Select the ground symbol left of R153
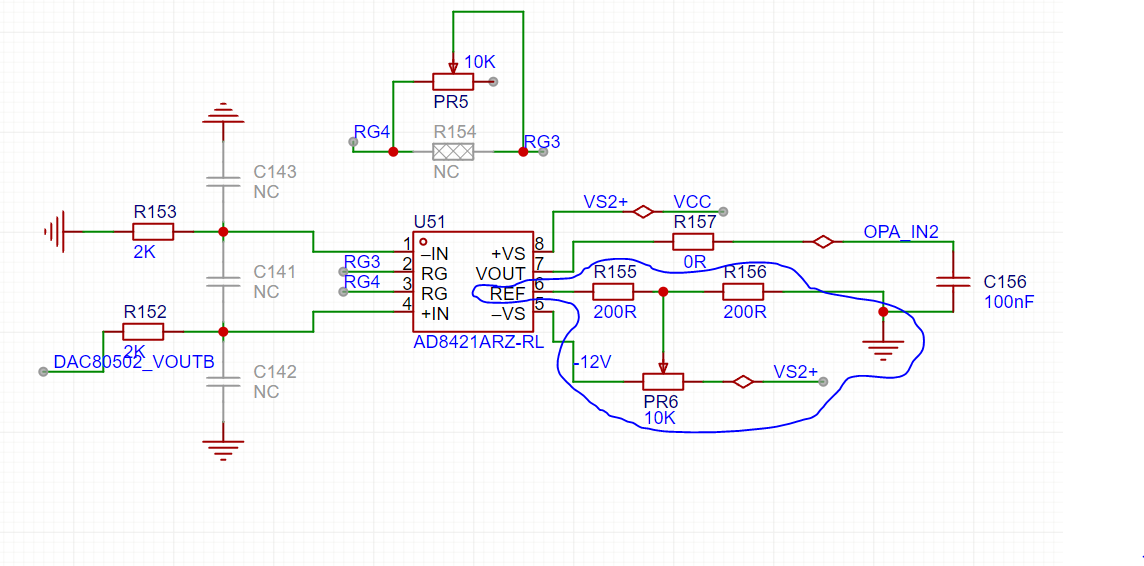 click(x=57, y=232)
